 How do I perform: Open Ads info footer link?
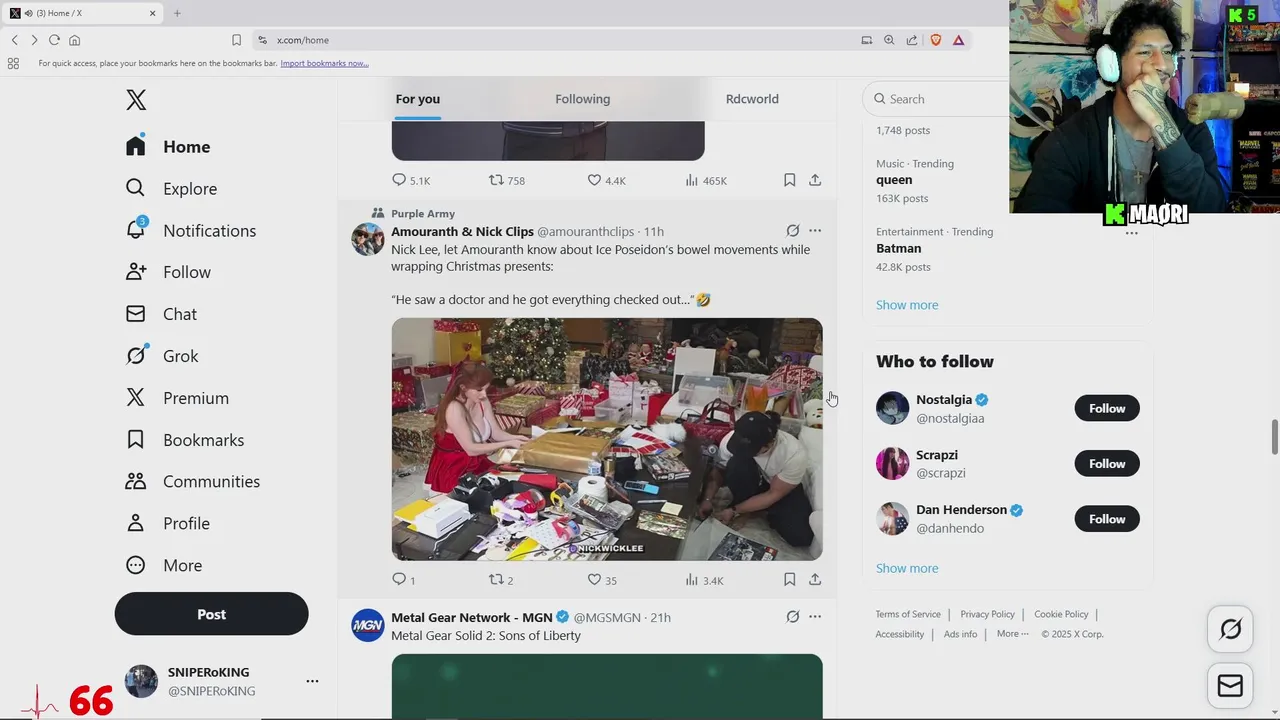960,634
